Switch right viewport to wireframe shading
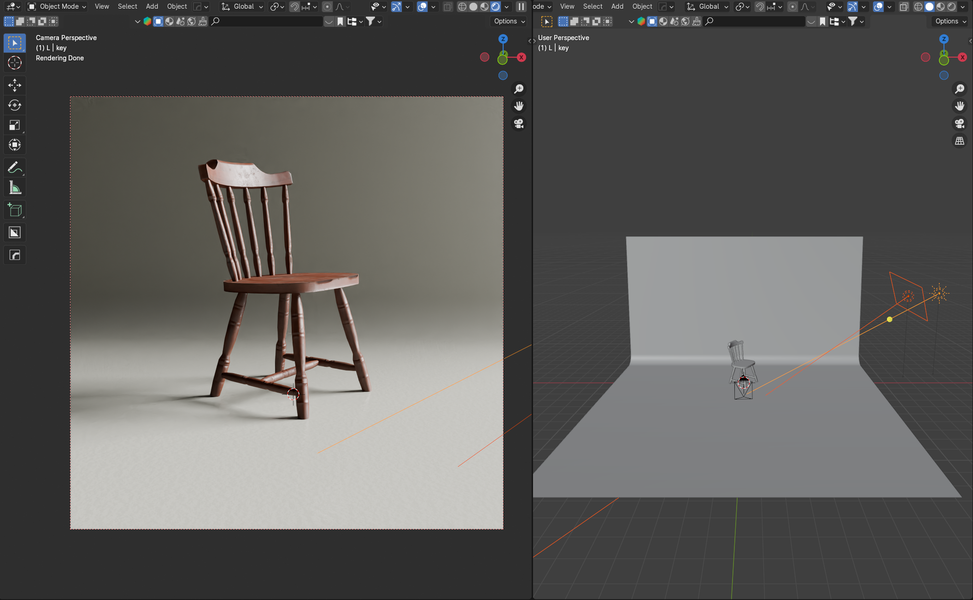 (x=918, y=6)
